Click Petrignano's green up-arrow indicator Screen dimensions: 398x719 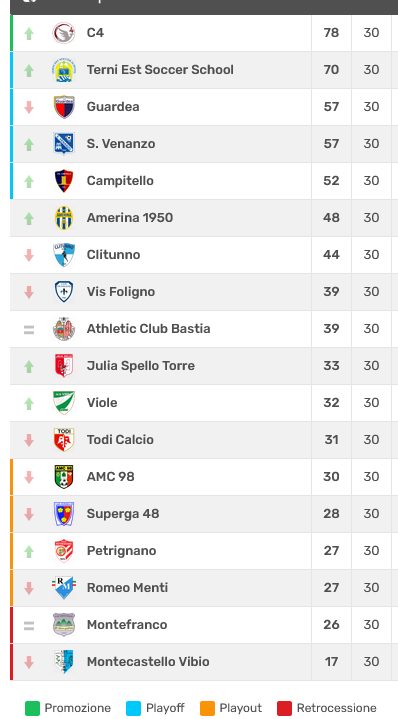coord(29,551)
